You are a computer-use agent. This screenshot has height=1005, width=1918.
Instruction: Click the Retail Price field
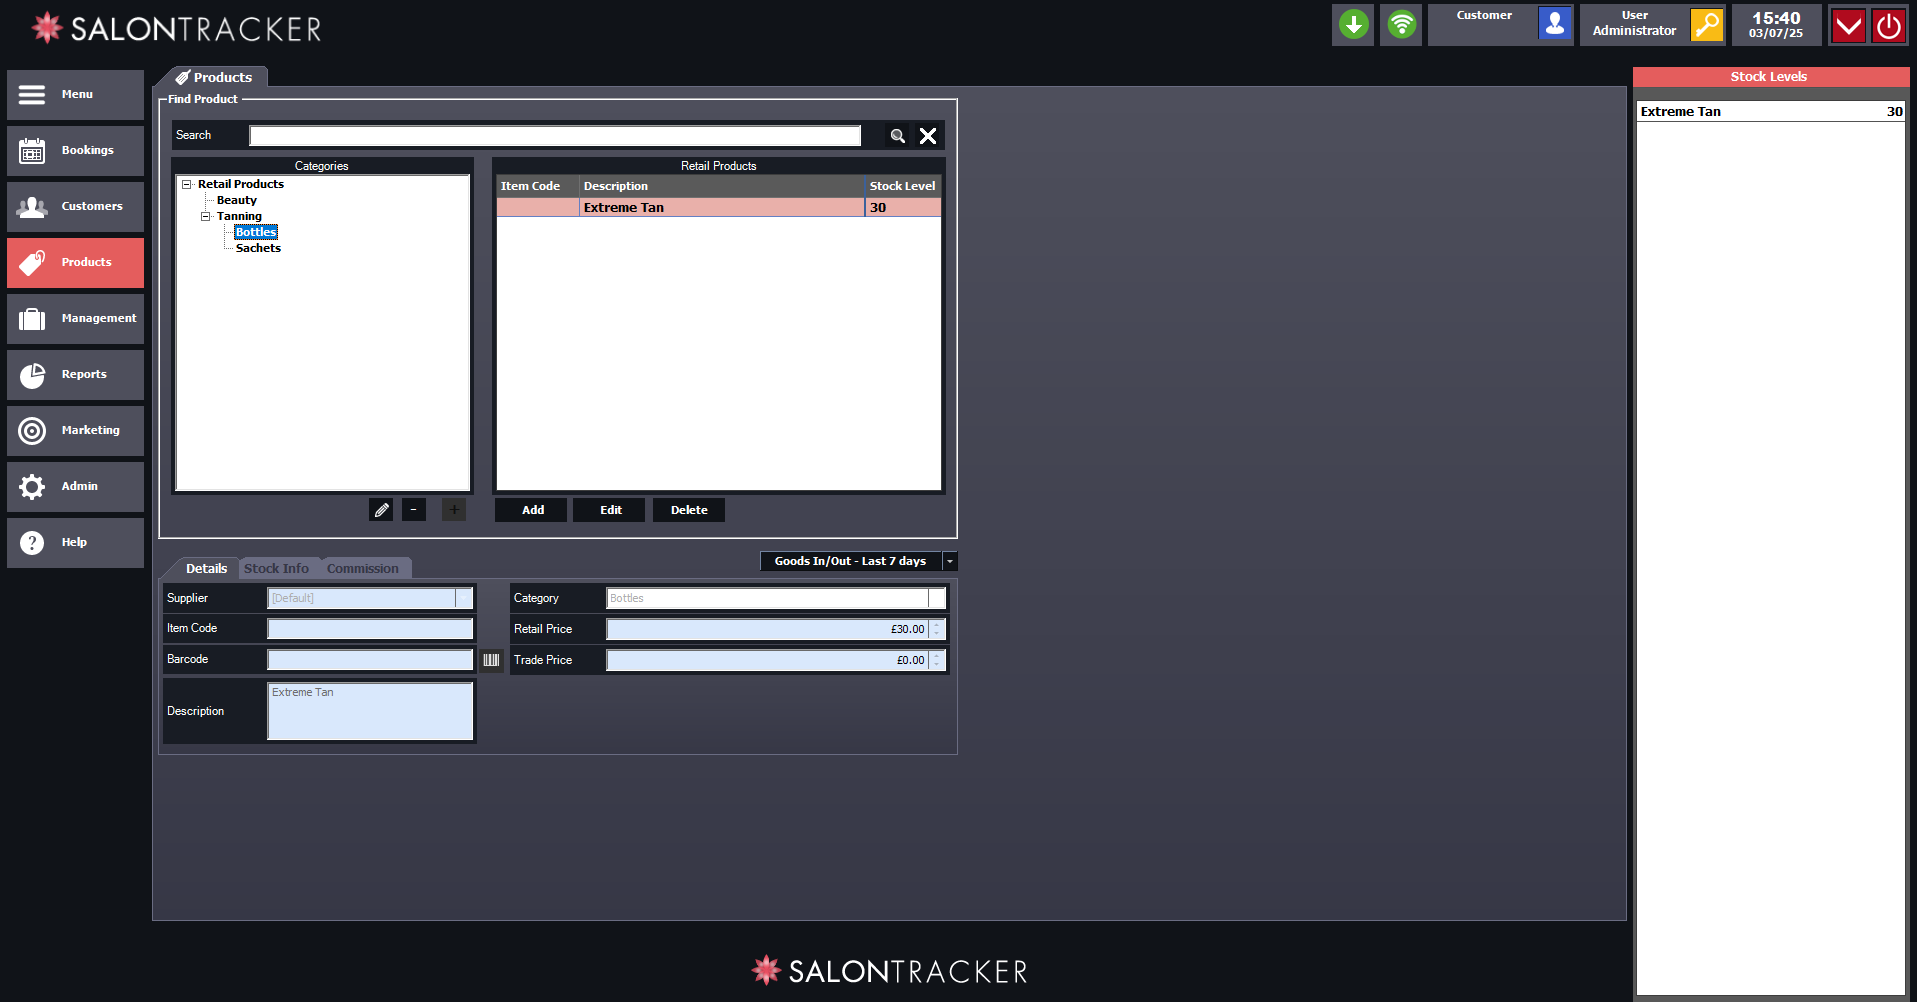[x=767, y=629]
